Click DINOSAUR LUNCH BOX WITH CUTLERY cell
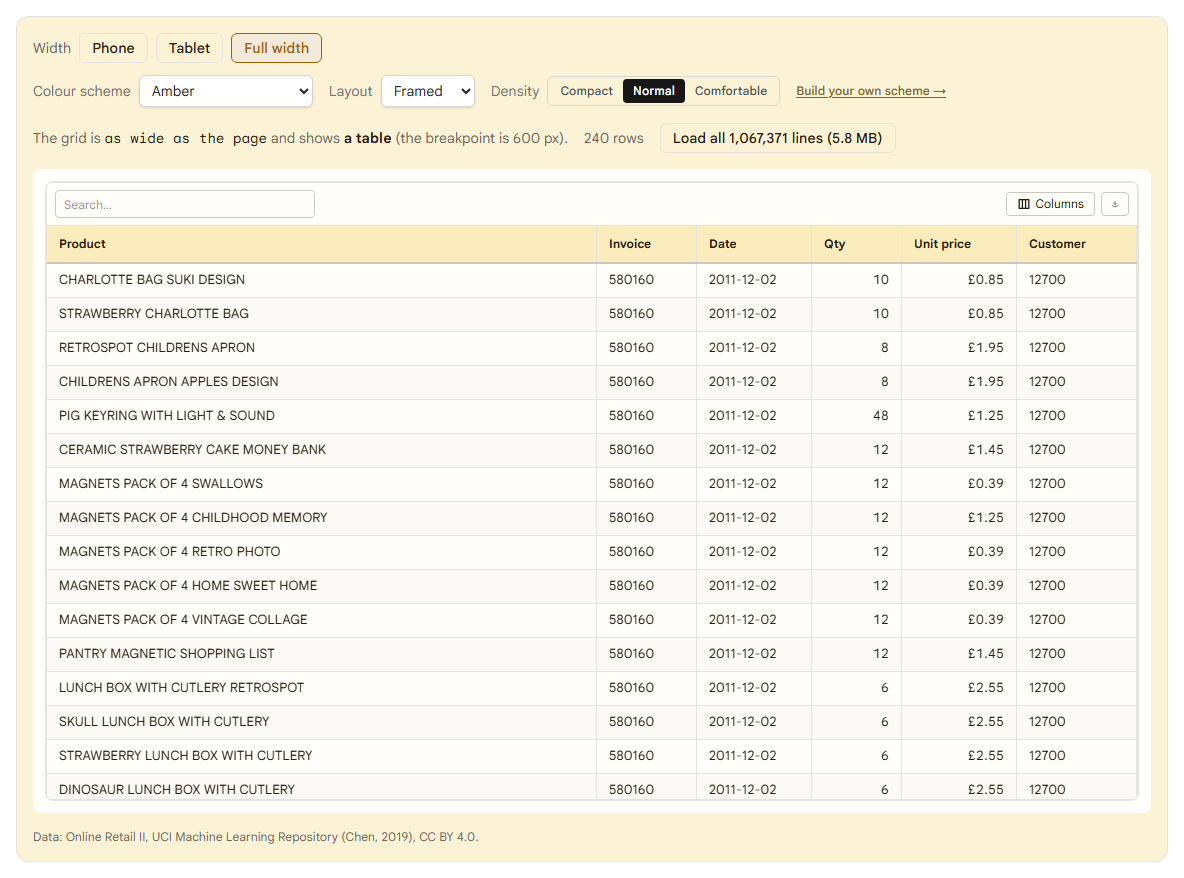 coord(322,787)
